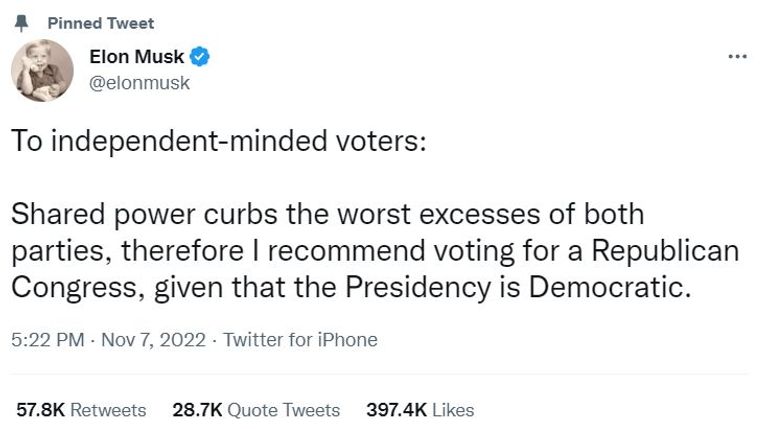This screenshot has width=768, height=429.
Task: Open the three-dot more options menu
Action: [x=738, y=56]
